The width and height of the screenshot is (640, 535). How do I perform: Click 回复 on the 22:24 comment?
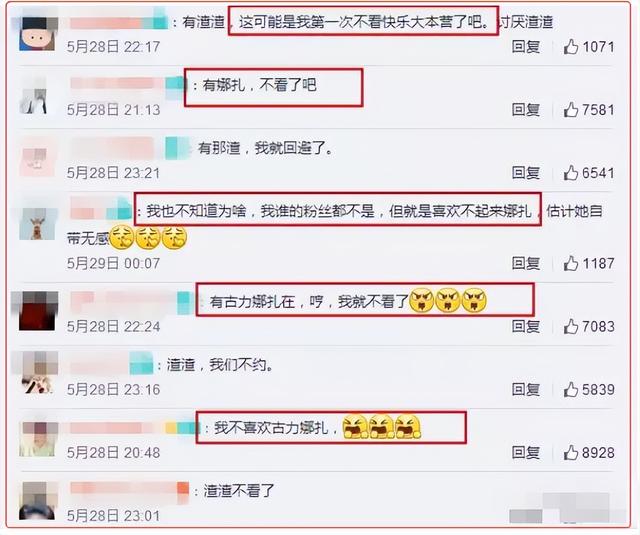coord(526,326)
